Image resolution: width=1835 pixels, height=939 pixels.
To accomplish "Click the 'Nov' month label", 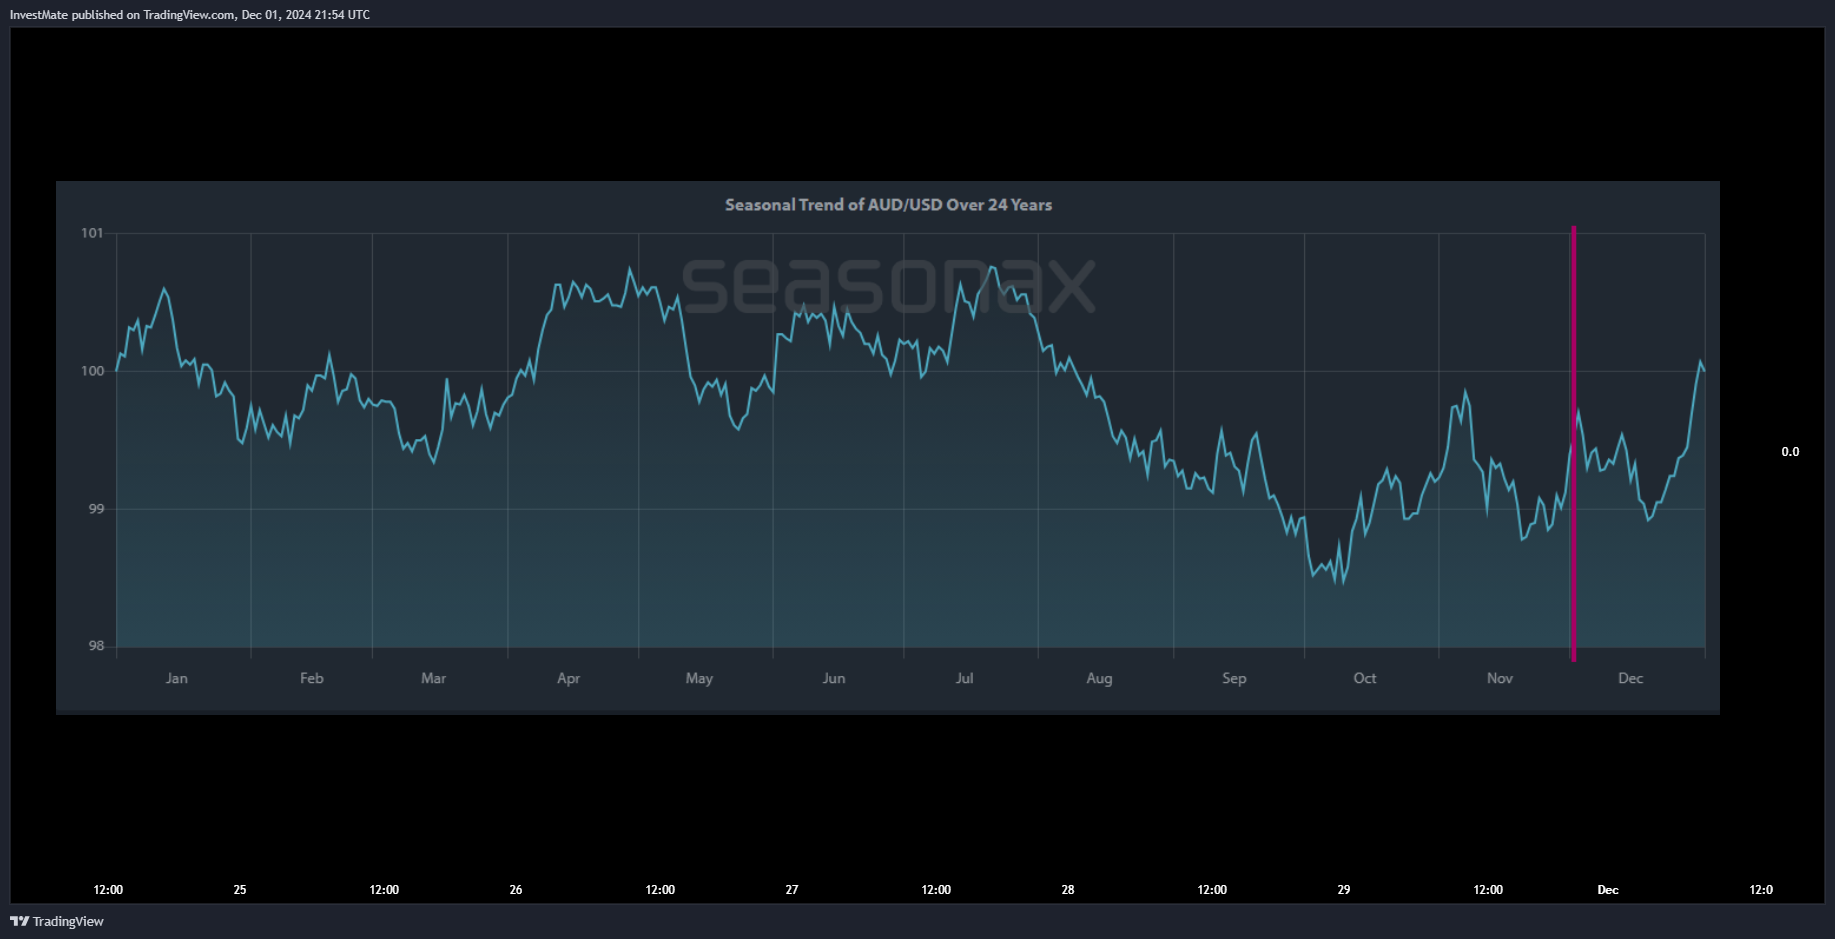I will click(x=1500, y=678).
